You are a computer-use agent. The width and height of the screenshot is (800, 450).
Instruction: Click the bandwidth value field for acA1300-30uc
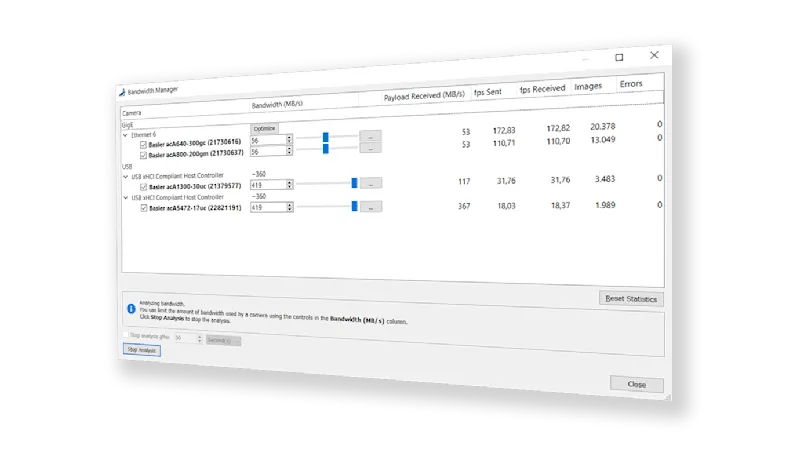tap(268, 184)
